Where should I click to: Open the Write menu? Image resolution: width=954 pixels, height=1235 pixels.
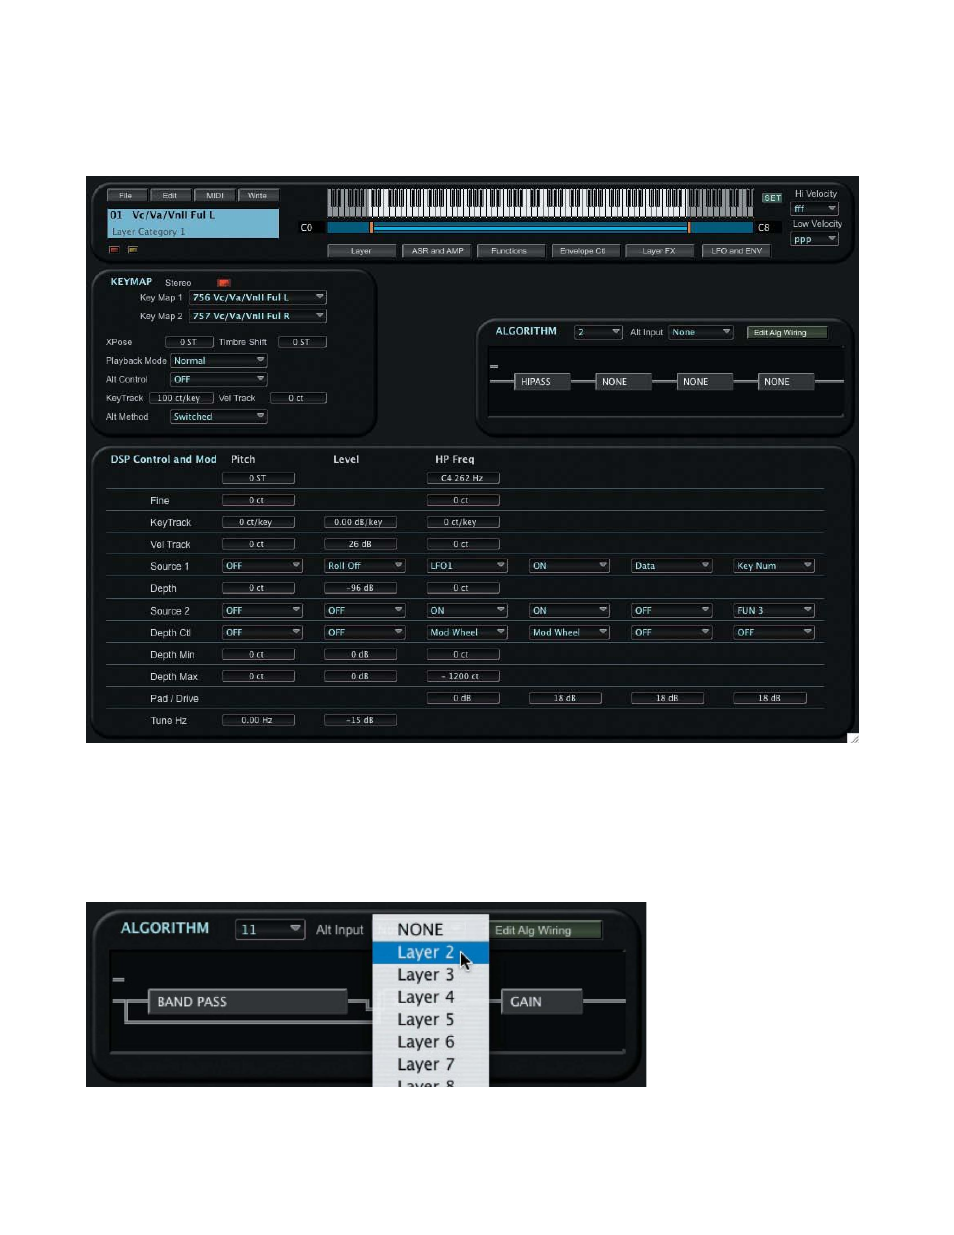click(x=258, y=196)
